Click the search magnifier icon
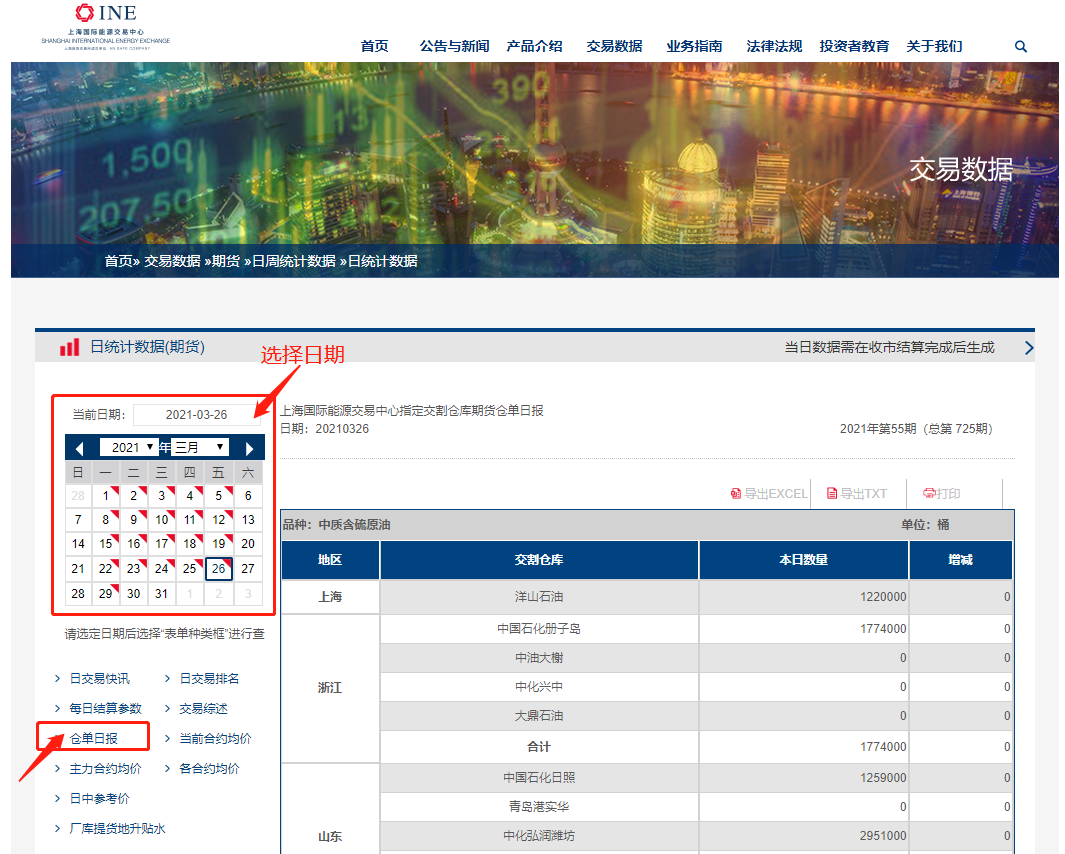 click(x=1020, y=46)
